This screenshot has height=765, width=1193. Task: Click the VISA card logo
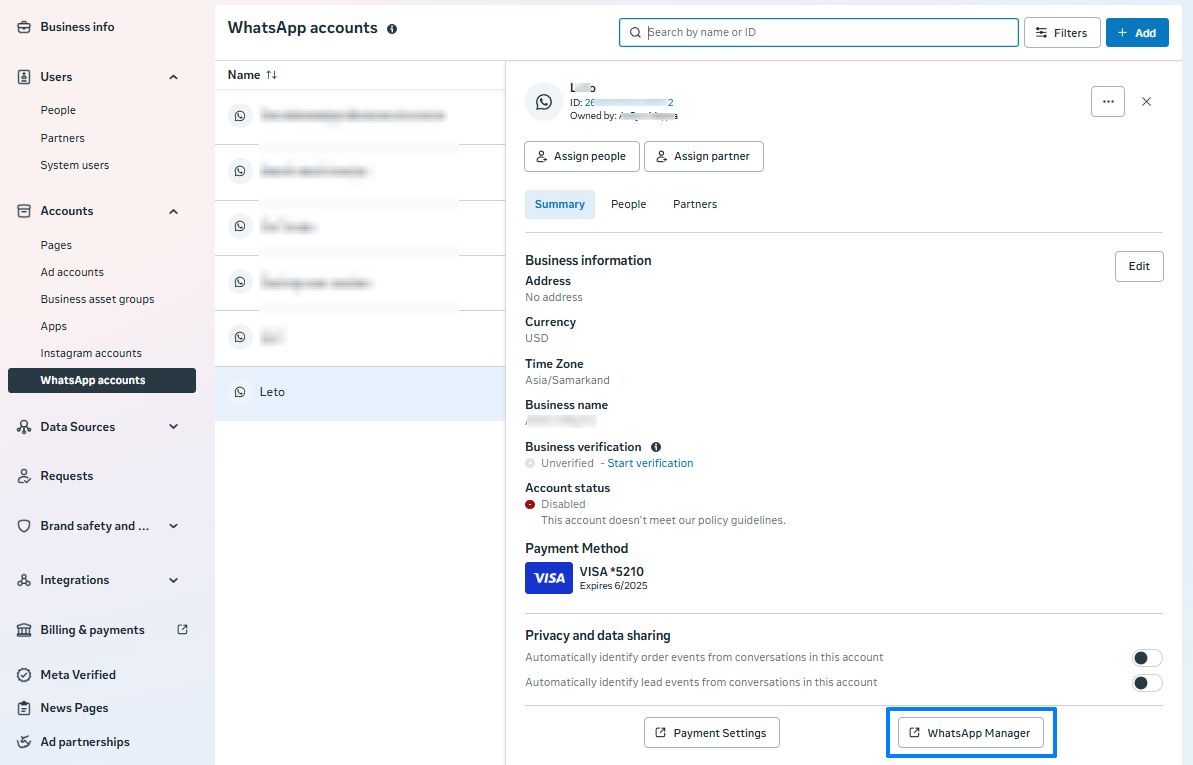click(548, 578)
